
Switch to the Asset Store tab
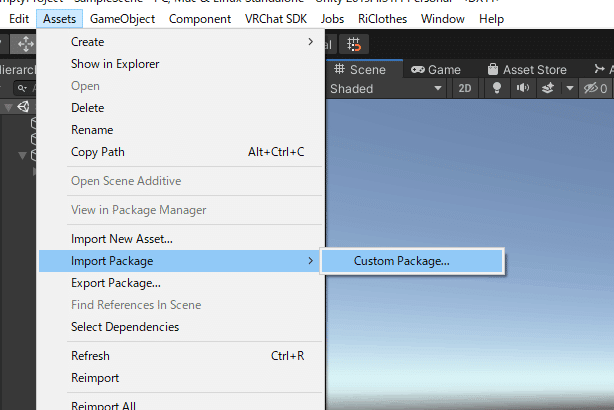point(527,70)
